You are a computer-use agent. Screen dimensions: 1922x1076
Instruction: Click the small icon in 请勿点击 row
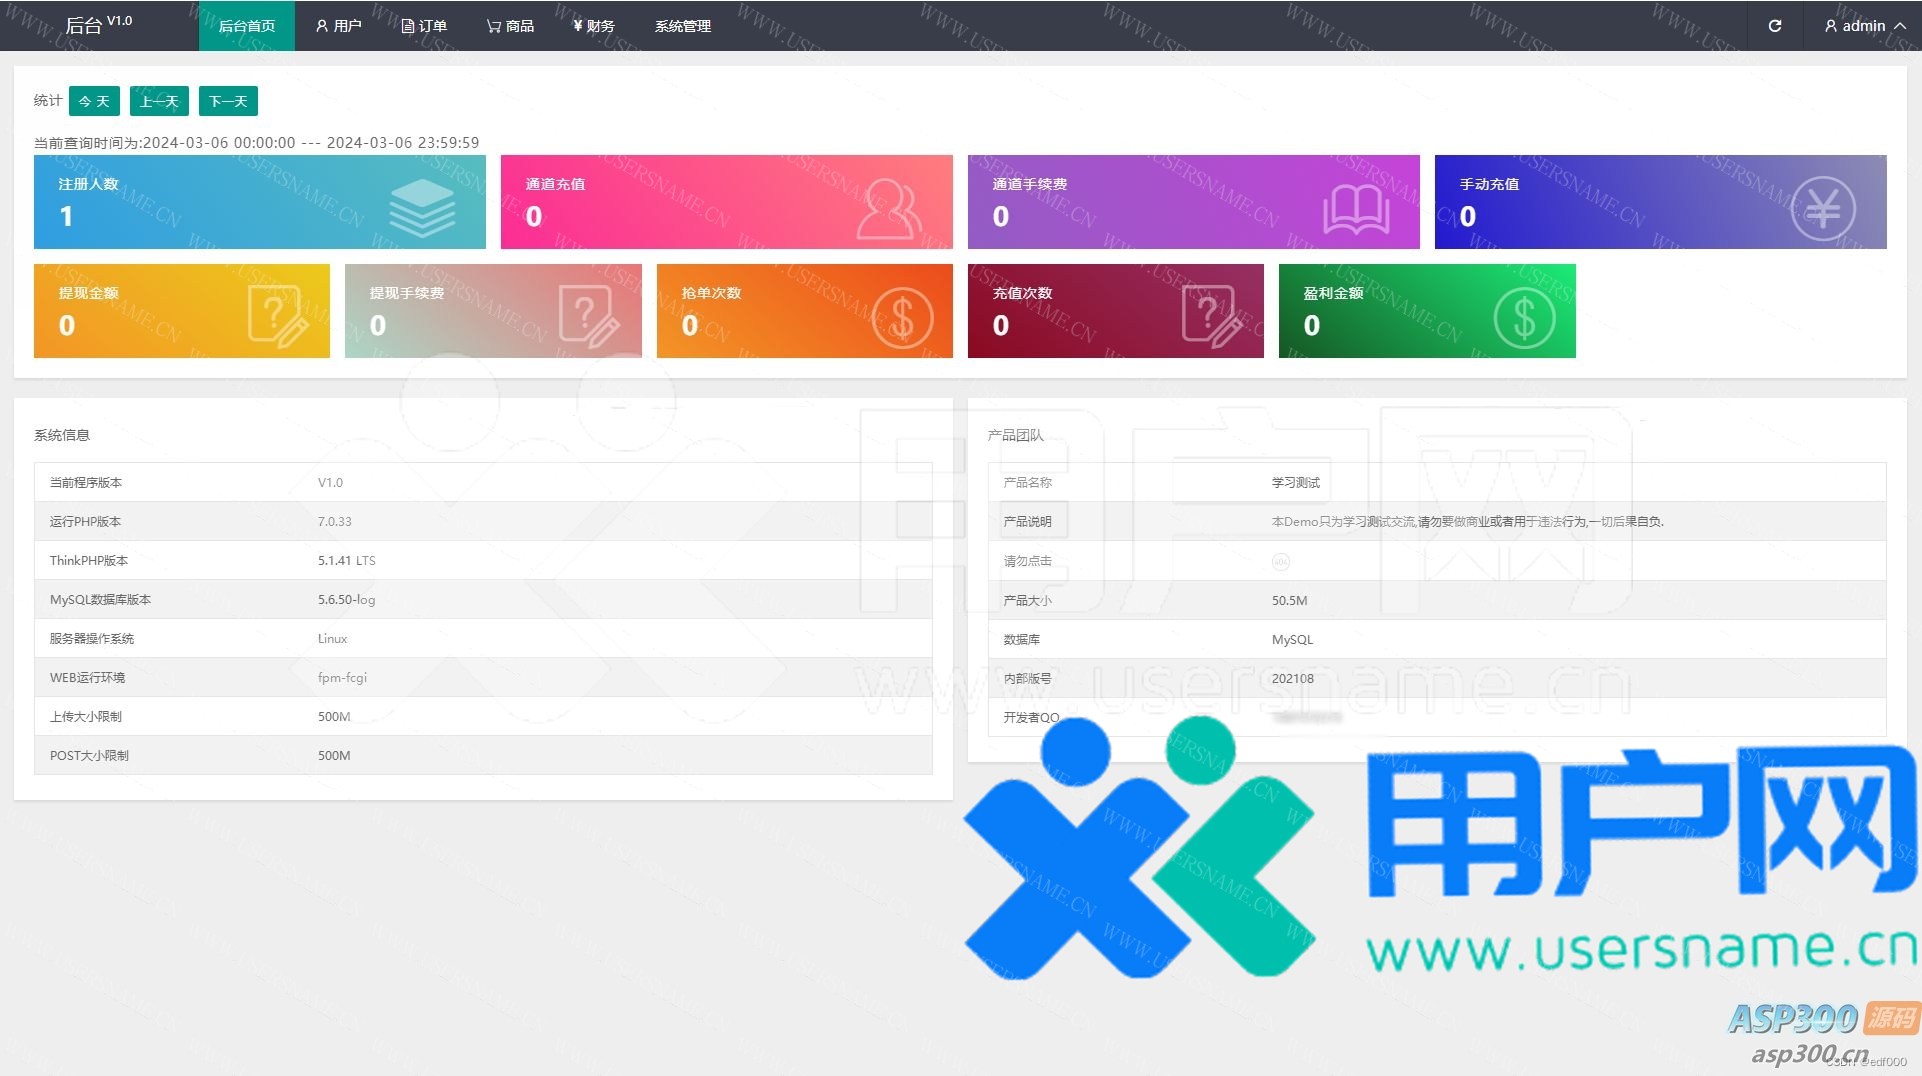point(1280,562)
